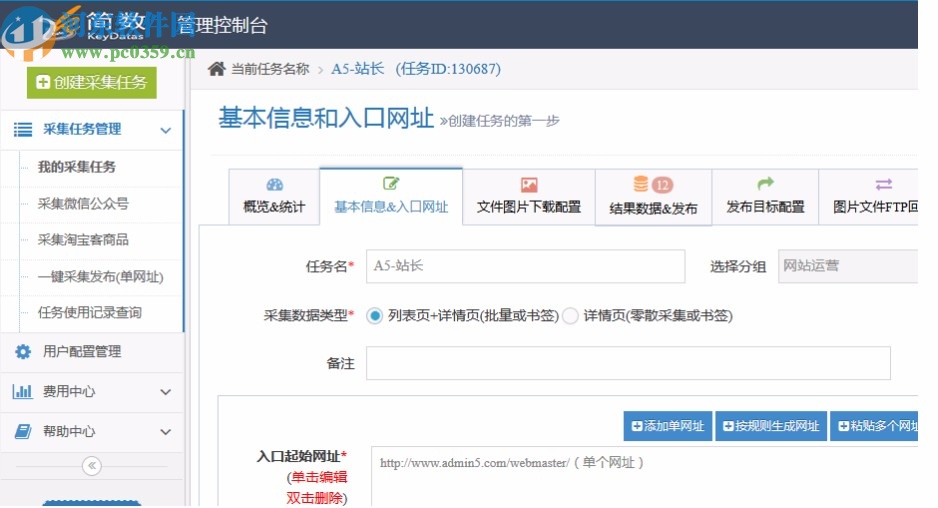
Task: Click the orange 12 badge
Action: [x=662, y=185]
